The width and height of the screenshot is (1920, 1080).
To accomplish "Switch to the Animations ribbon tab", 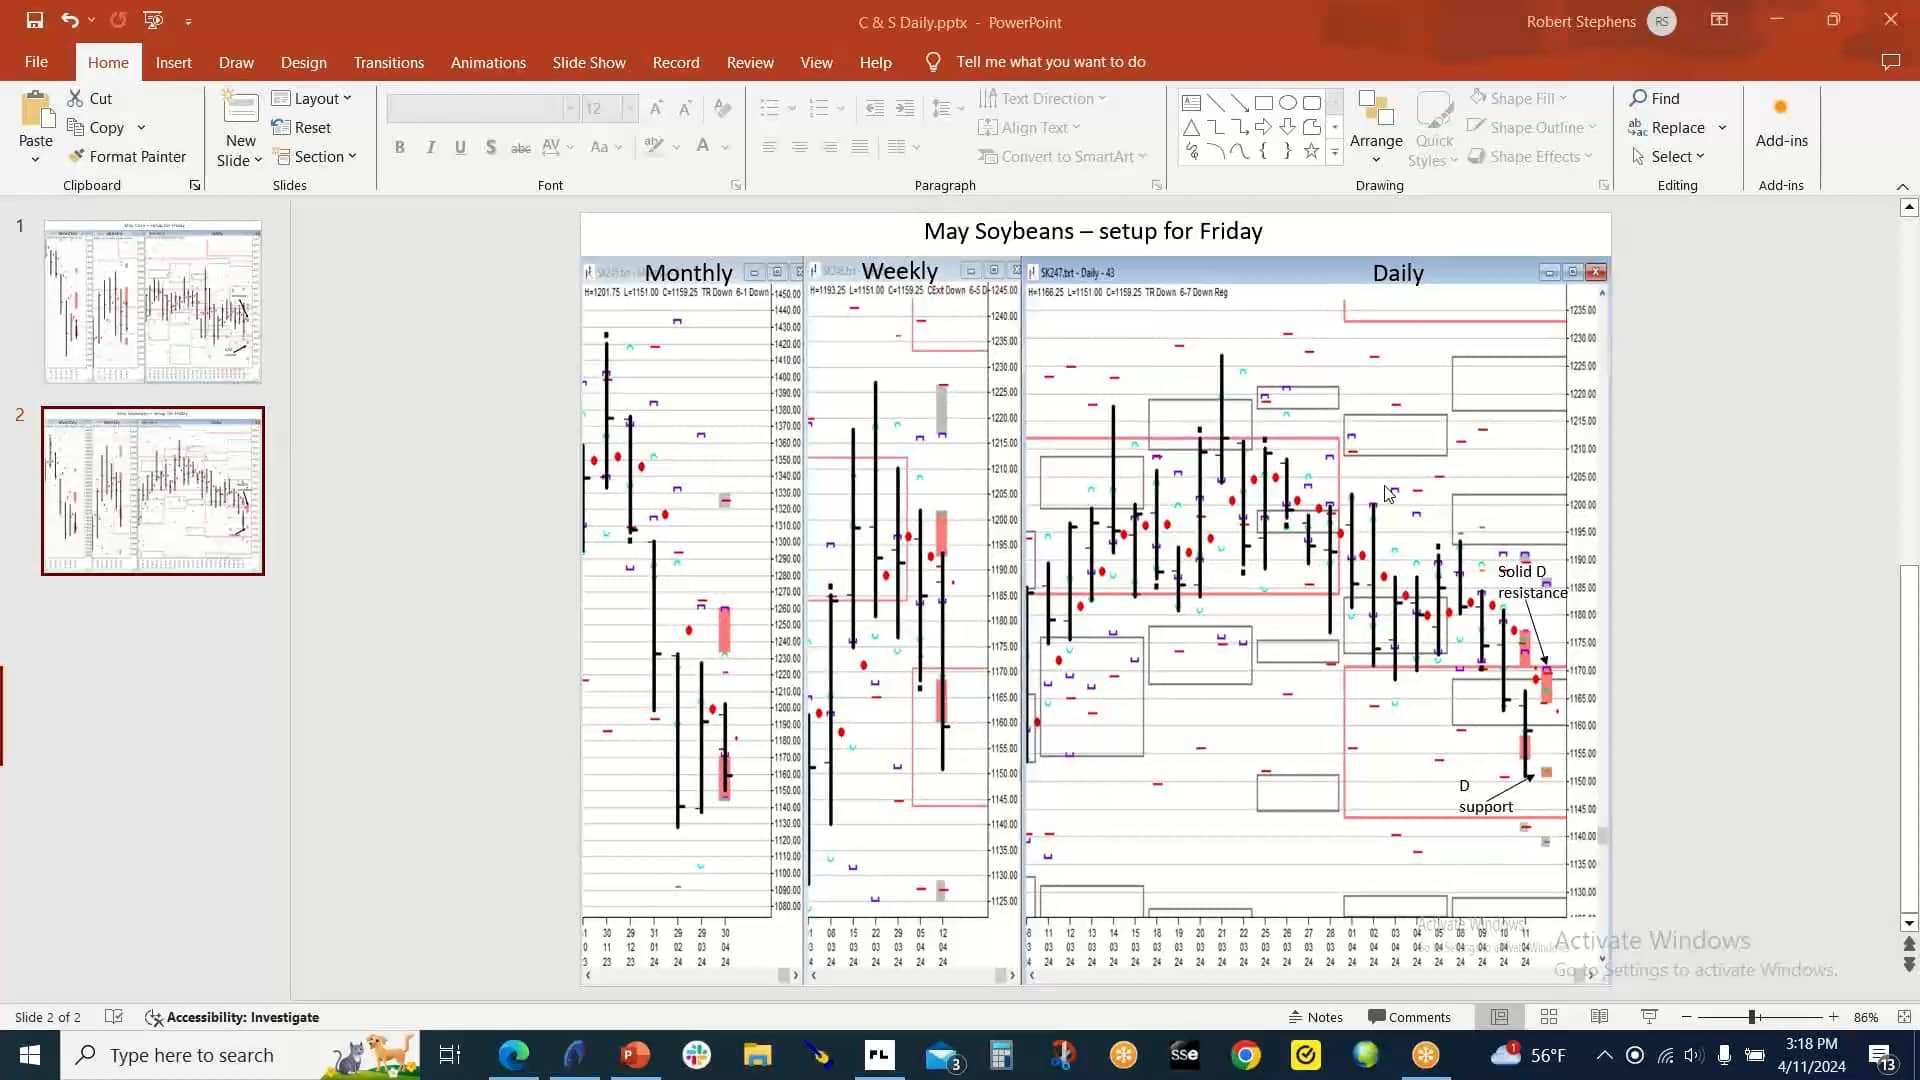I will 487,61.
